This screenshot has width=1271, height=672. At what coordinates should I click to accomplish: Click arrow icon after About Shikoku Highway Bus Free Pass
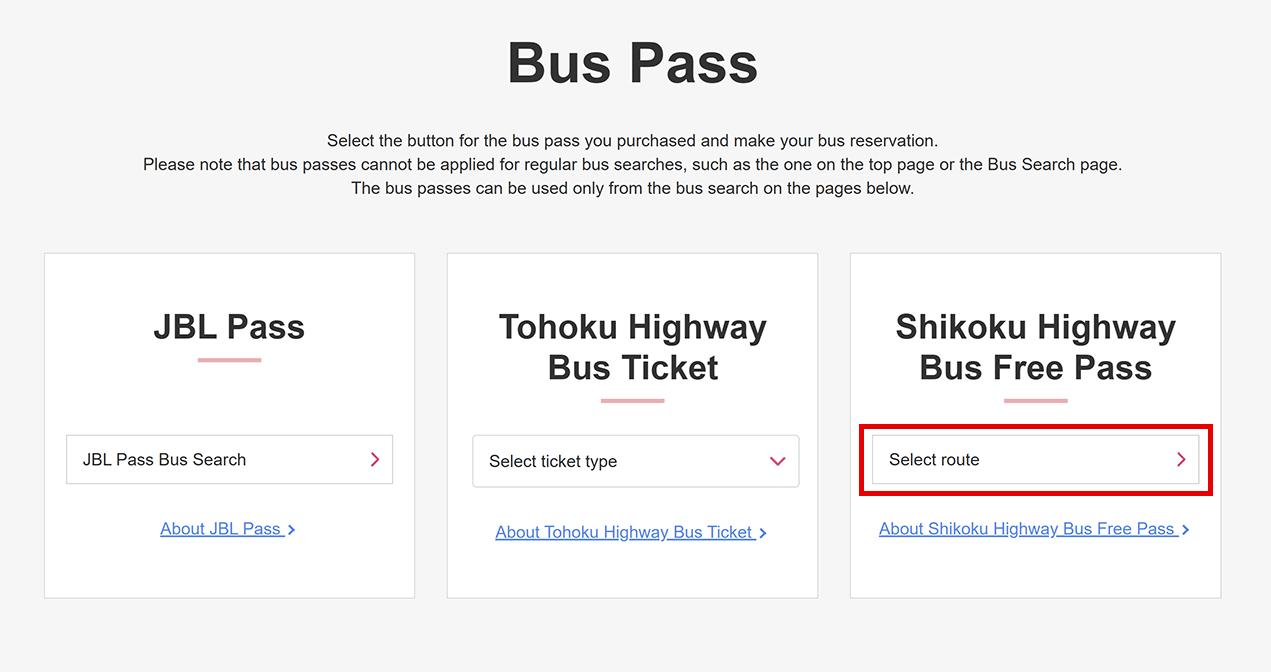(x=1185, y=530)
